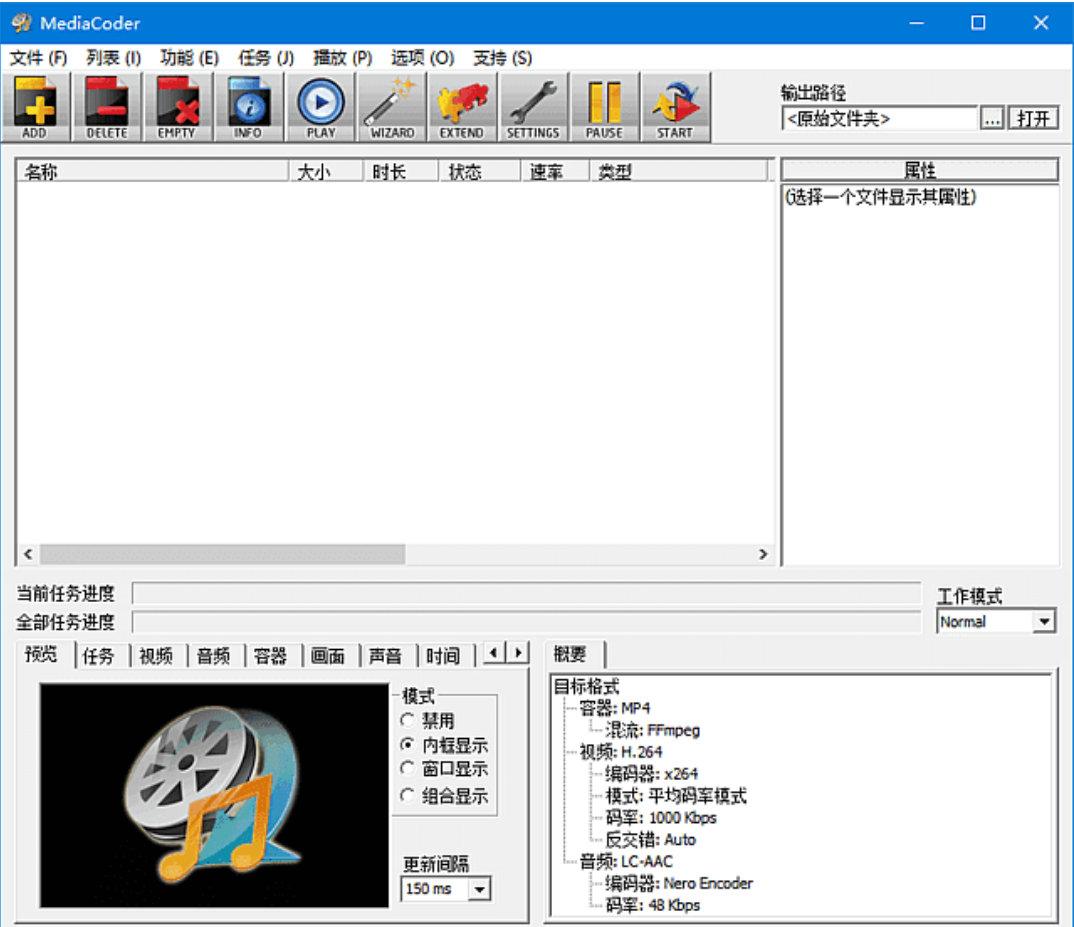Click the ADD icon to add files
The height and width of the screenshot is (927, 1074).
[35, 105]
